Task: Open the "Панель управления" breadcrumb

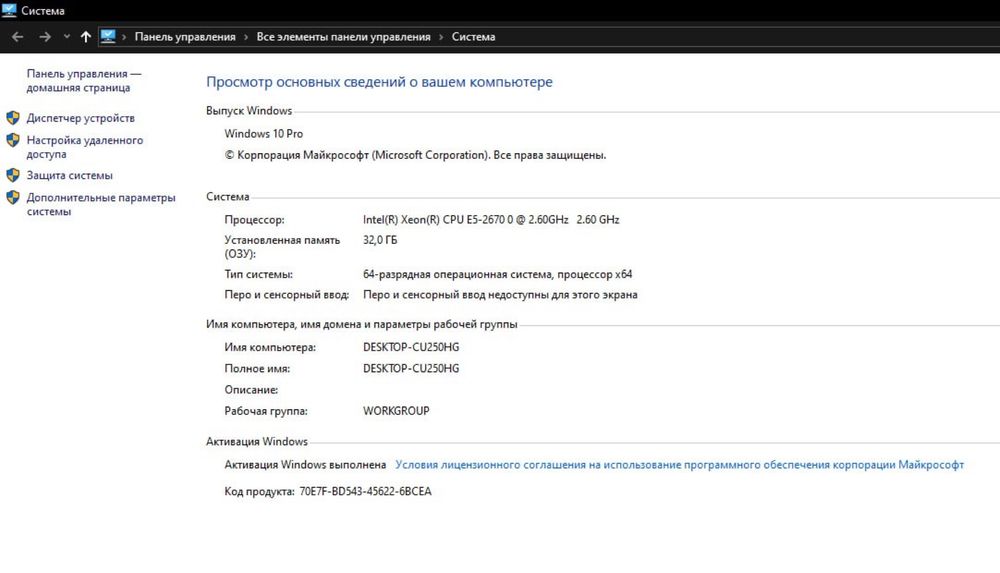Action: point(185,37)
